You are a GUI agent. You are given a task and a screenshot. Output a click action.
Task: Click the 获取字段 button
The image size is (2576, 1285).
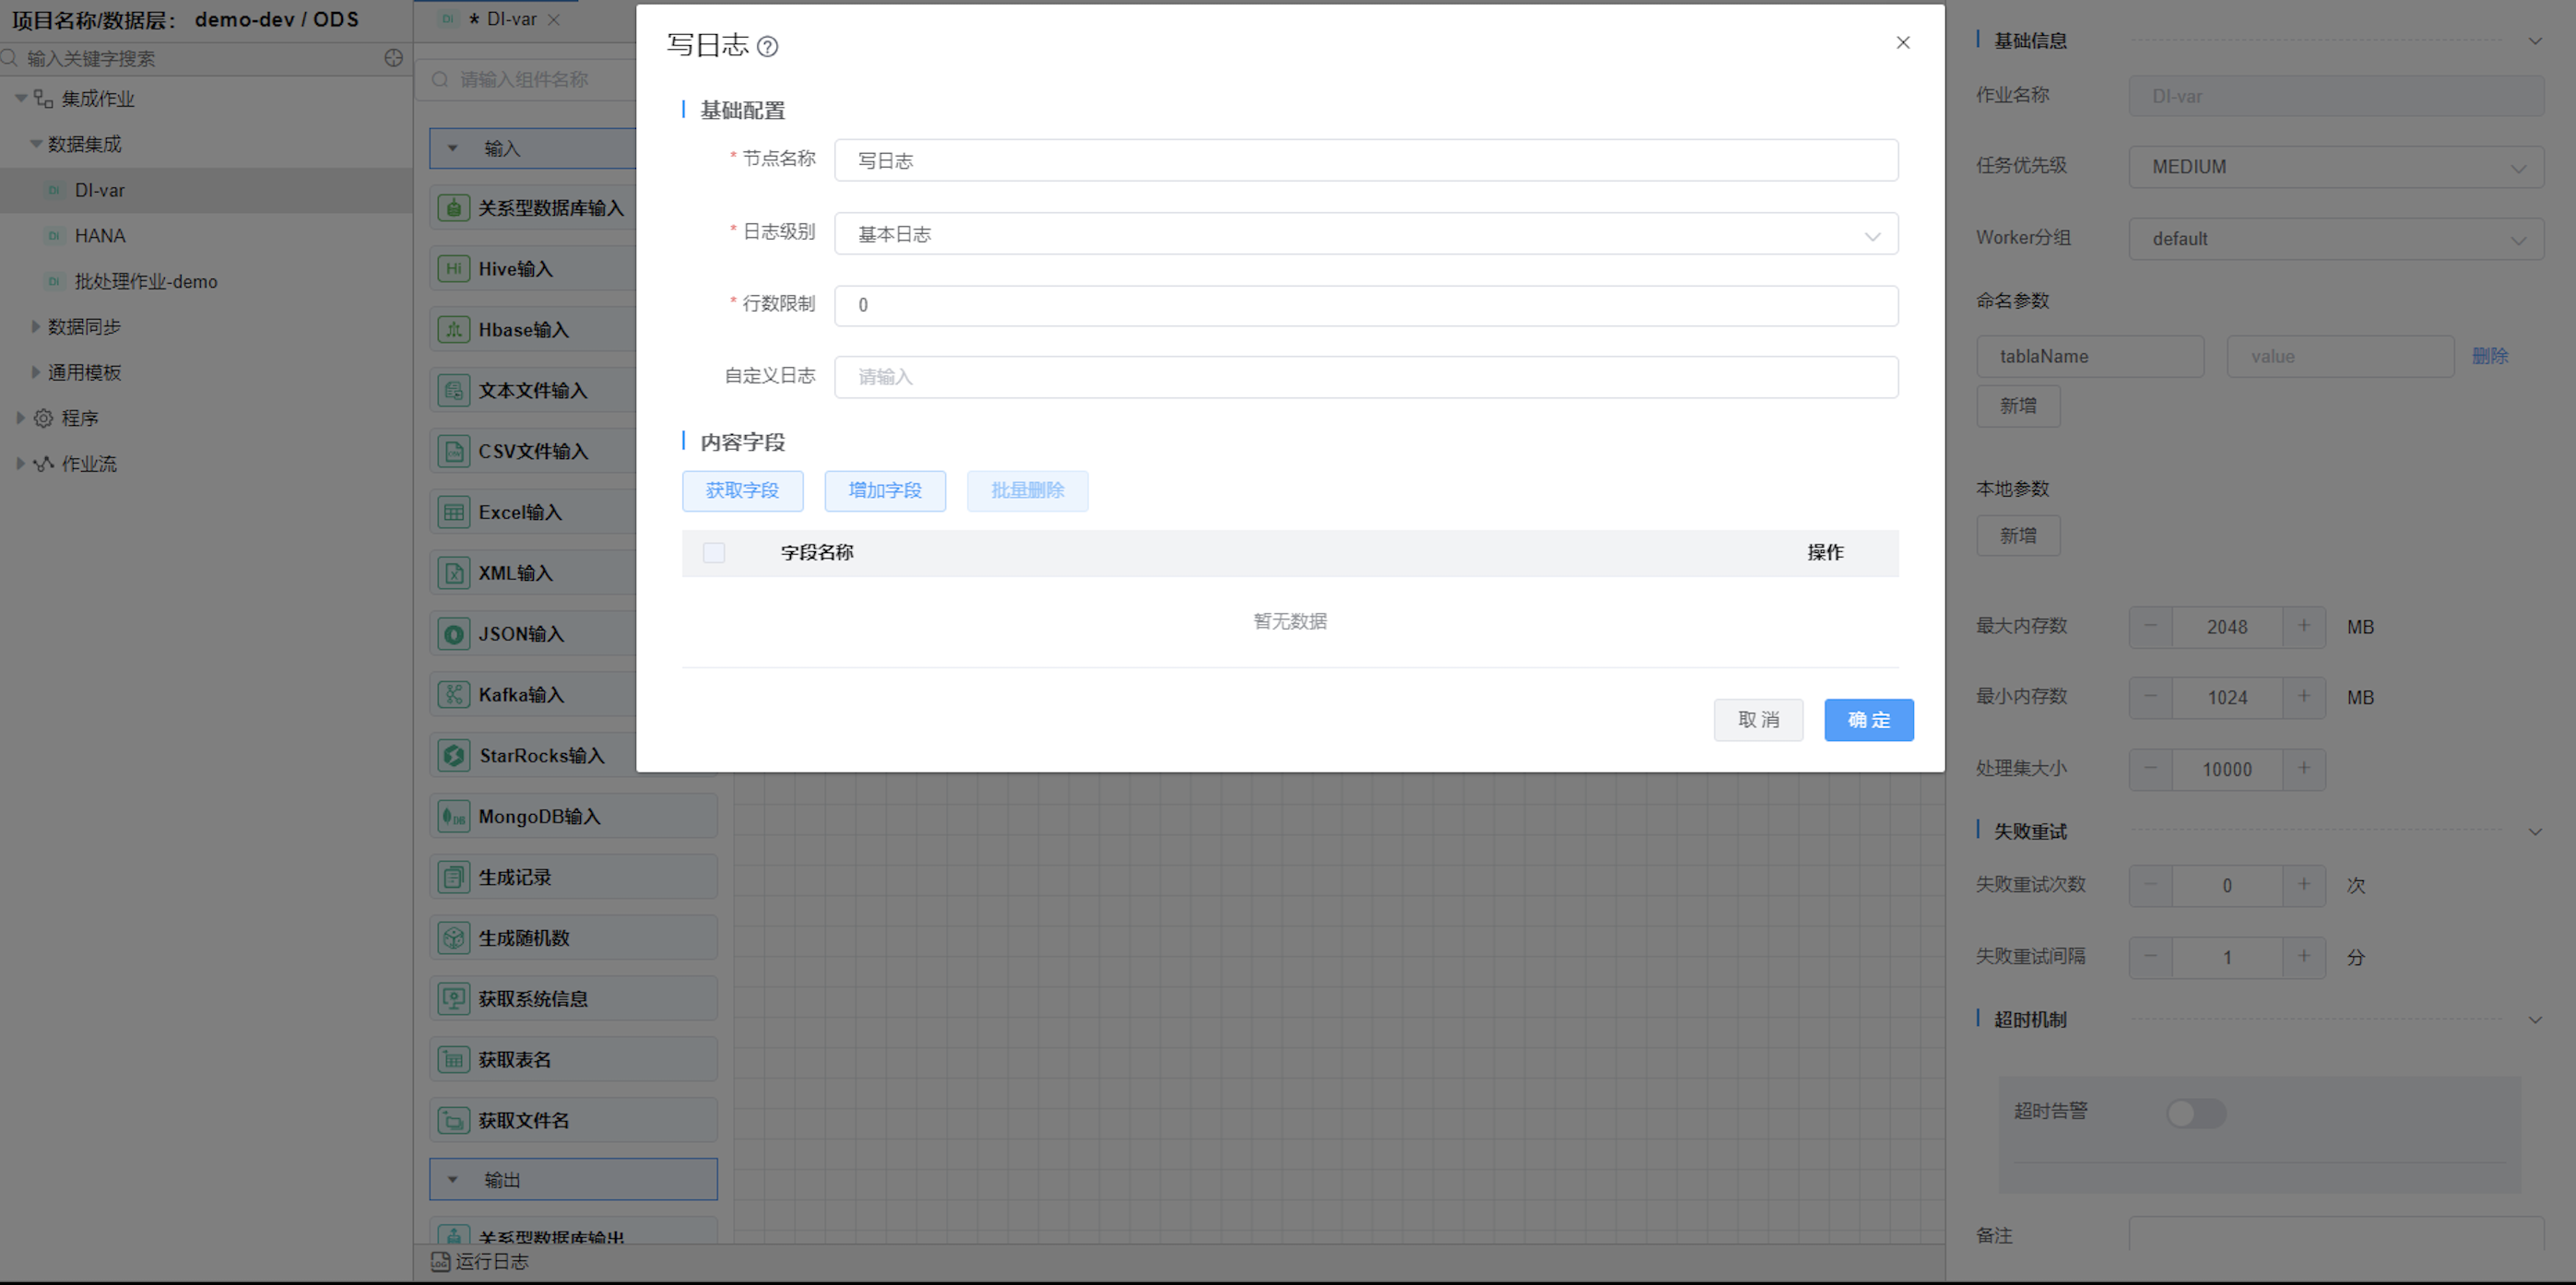pyautogui.click(x=742, y=490)
